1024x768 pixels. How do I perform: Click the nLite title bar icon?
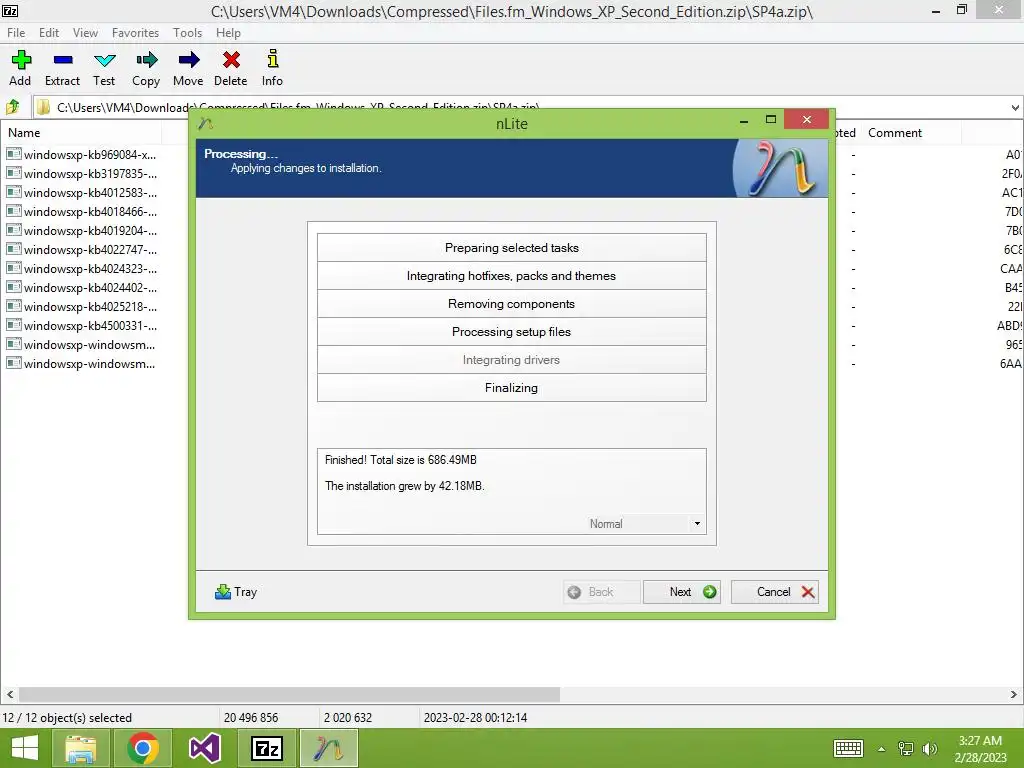(x=206, y=123)
